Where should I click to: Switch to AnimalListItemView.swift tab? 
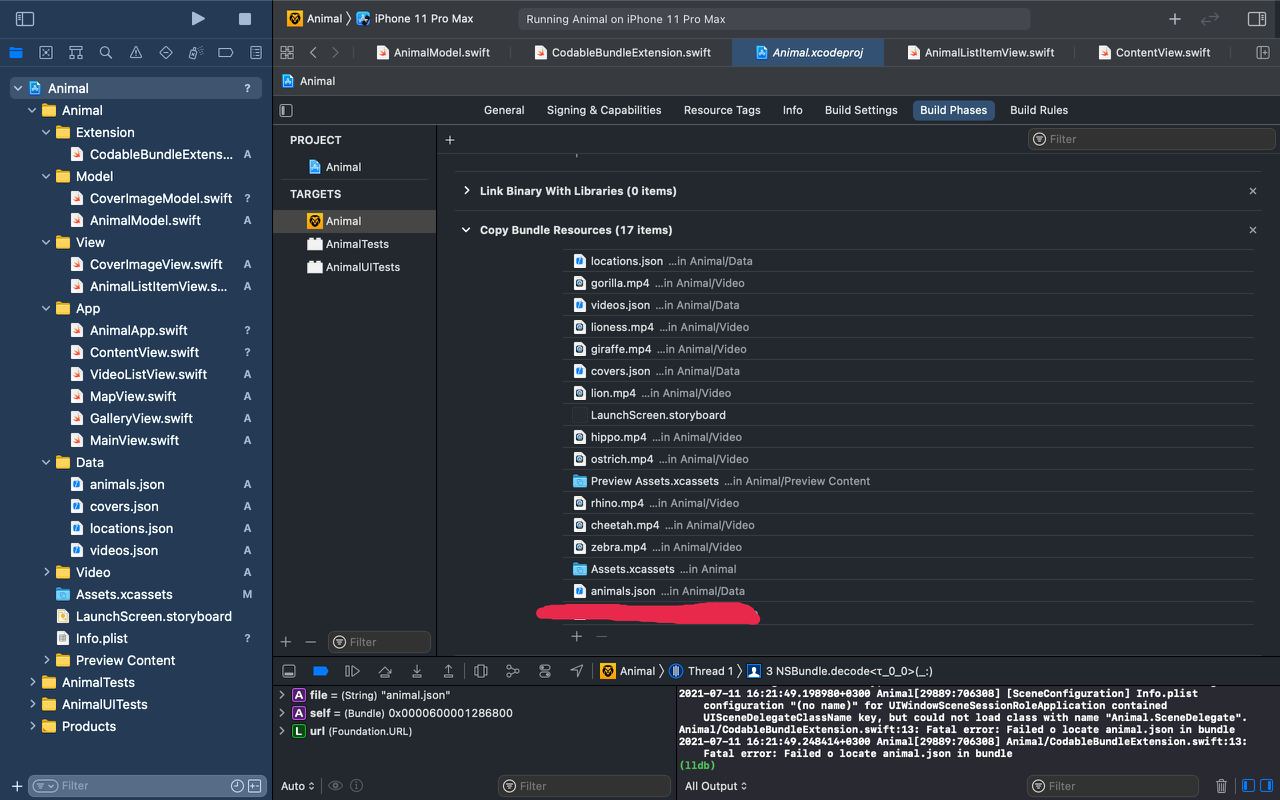pos(981,52)
